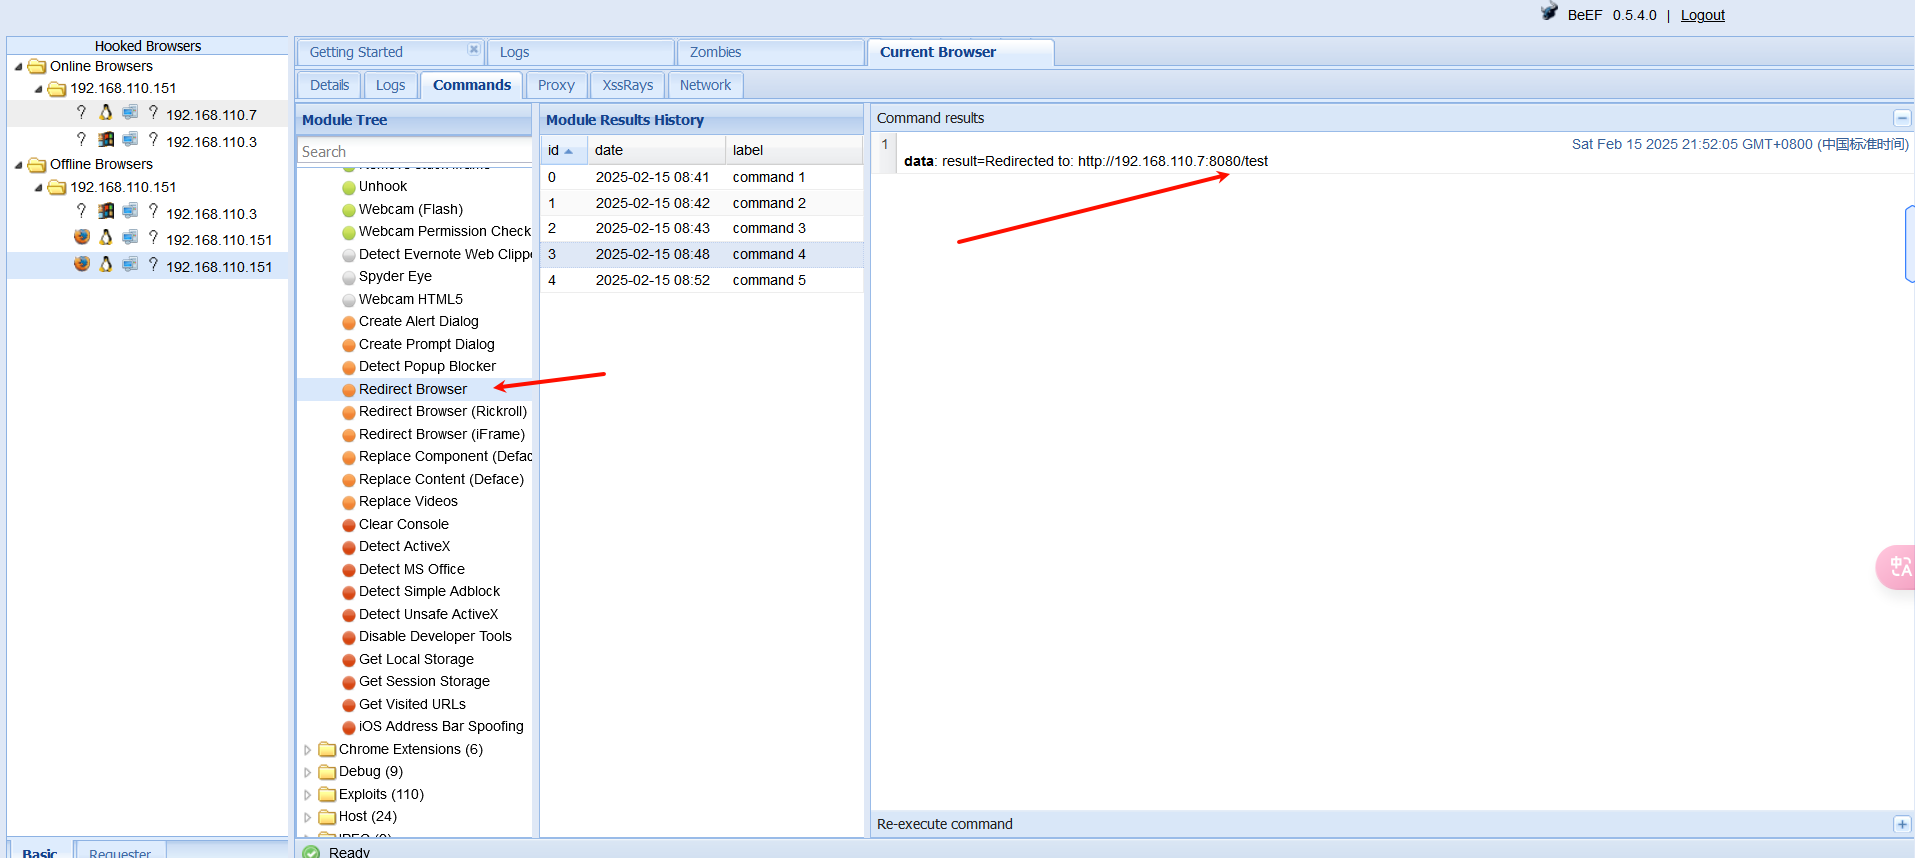Click the Webcam (Flash) green icon

point(349,210)
